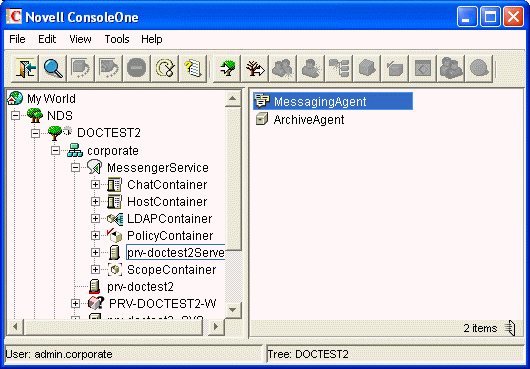Image resolution: width=530 pixels, height=369 pixels.
Task: Click the 2 items count text
Action: (x=480, y=328)
